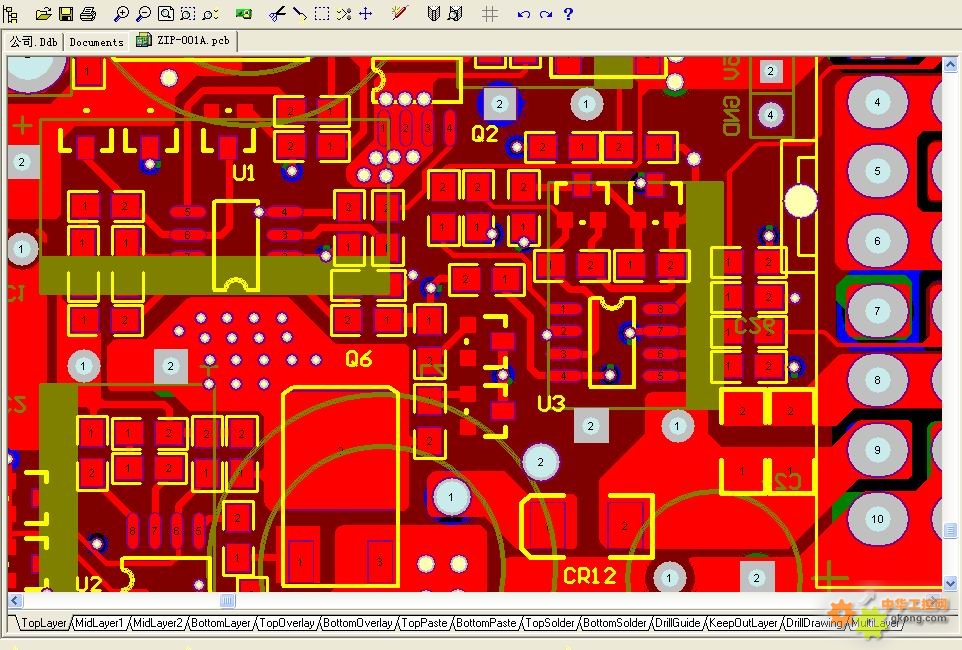The height and width of the screenshot is (650, 962).
Task: Redo the last undone action
Action: click(545, 14)
